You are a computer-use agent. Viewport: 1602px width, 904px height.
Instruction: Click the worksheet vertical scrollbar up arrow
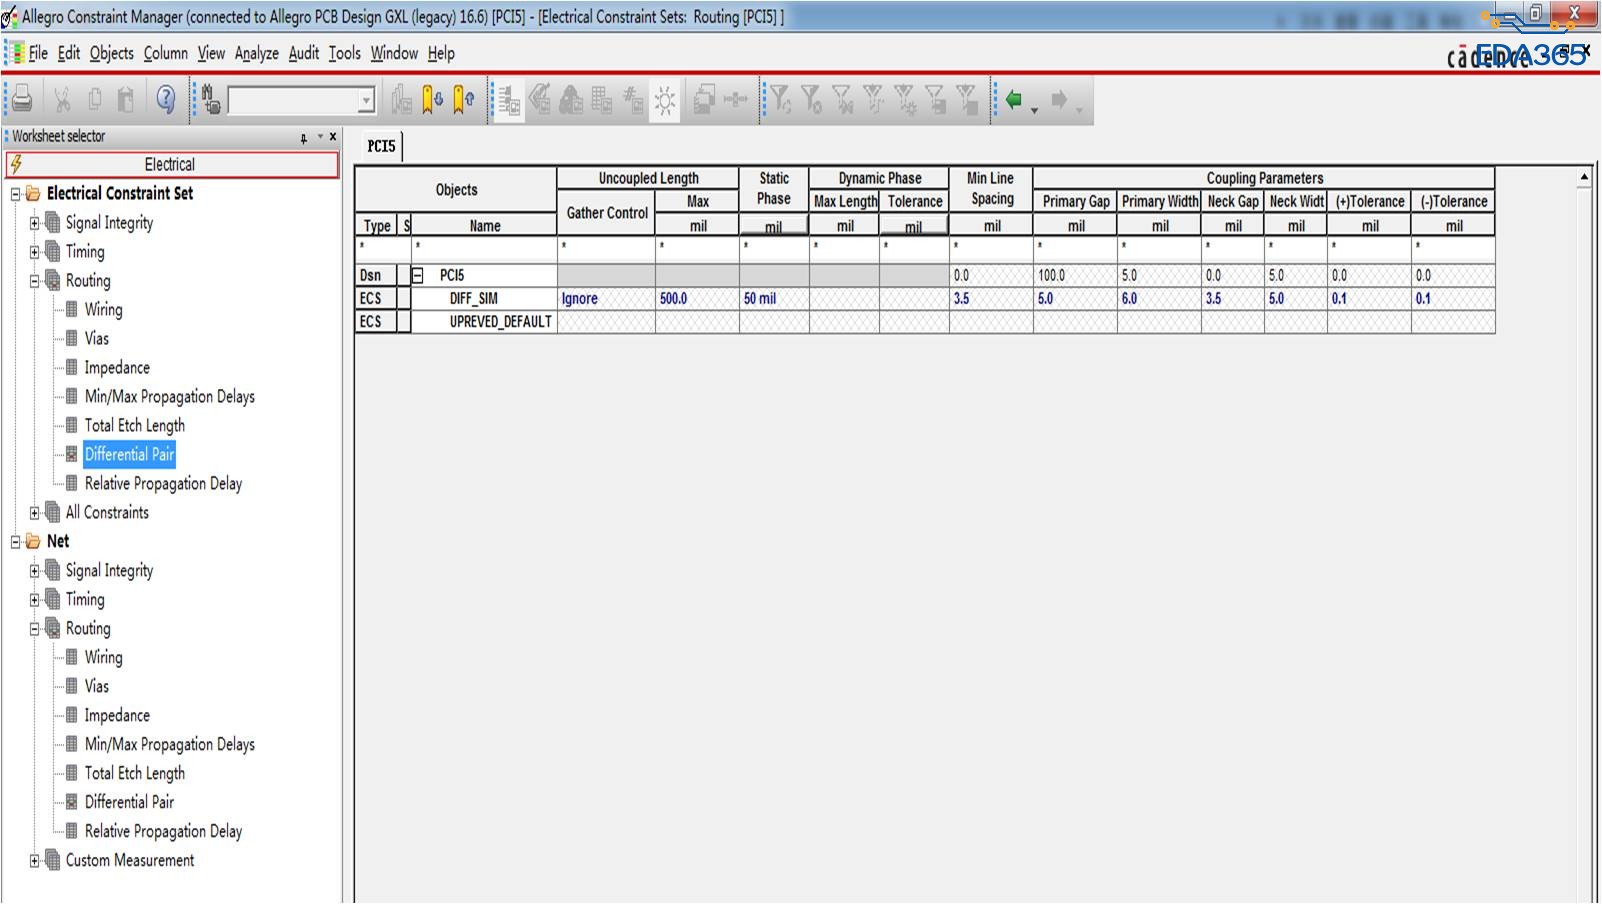tap(1584, 178)
